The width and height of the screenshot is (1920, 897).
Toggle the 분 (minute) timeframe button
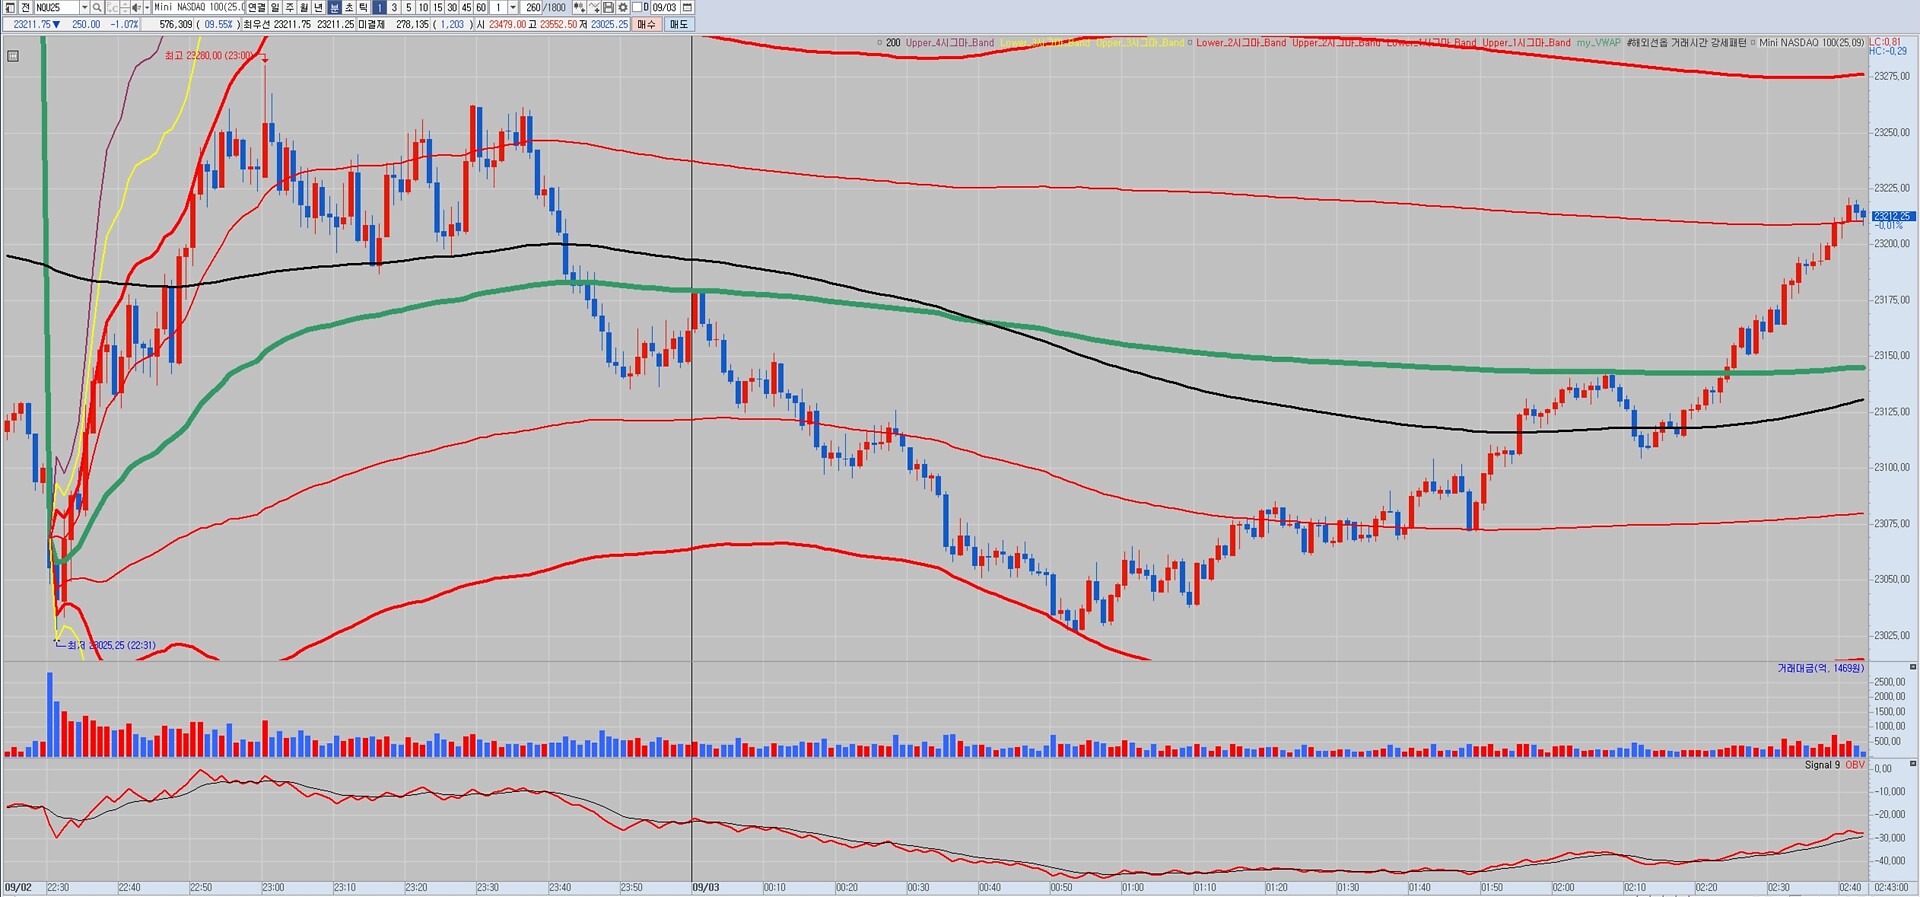tap(335, 7)
